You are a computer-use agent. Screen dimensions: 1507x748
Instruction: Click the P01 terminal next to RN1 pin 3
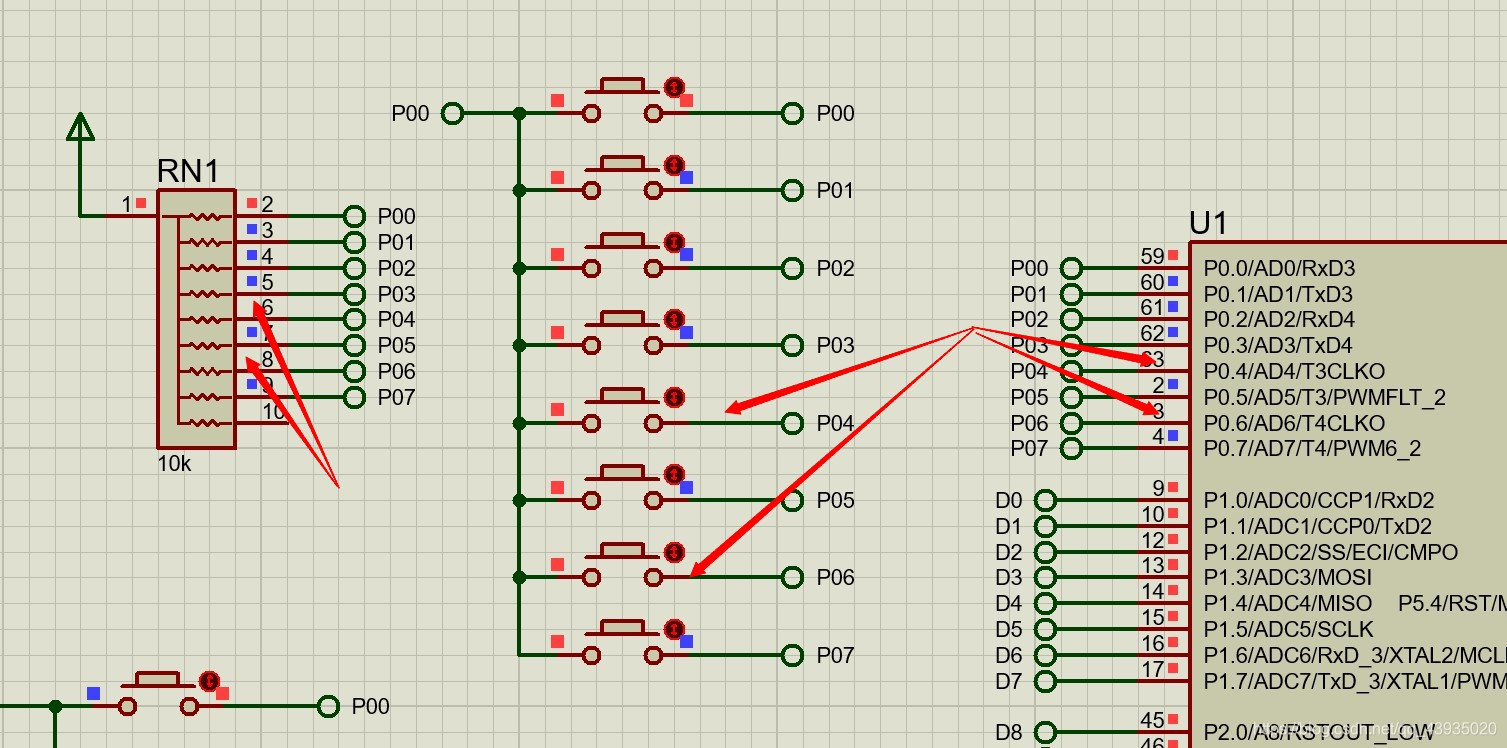tap(353, 242)
